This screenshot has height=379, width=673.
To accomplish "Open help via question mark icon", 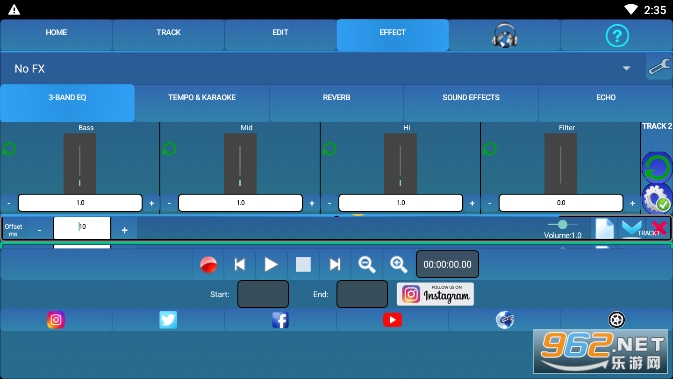I will (617, 36).
